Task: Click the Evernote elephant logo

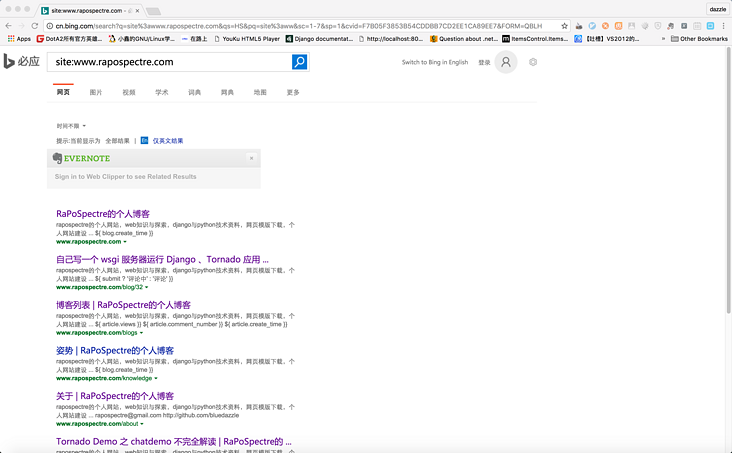Action: pyautogui.click(x=56, y=158)
